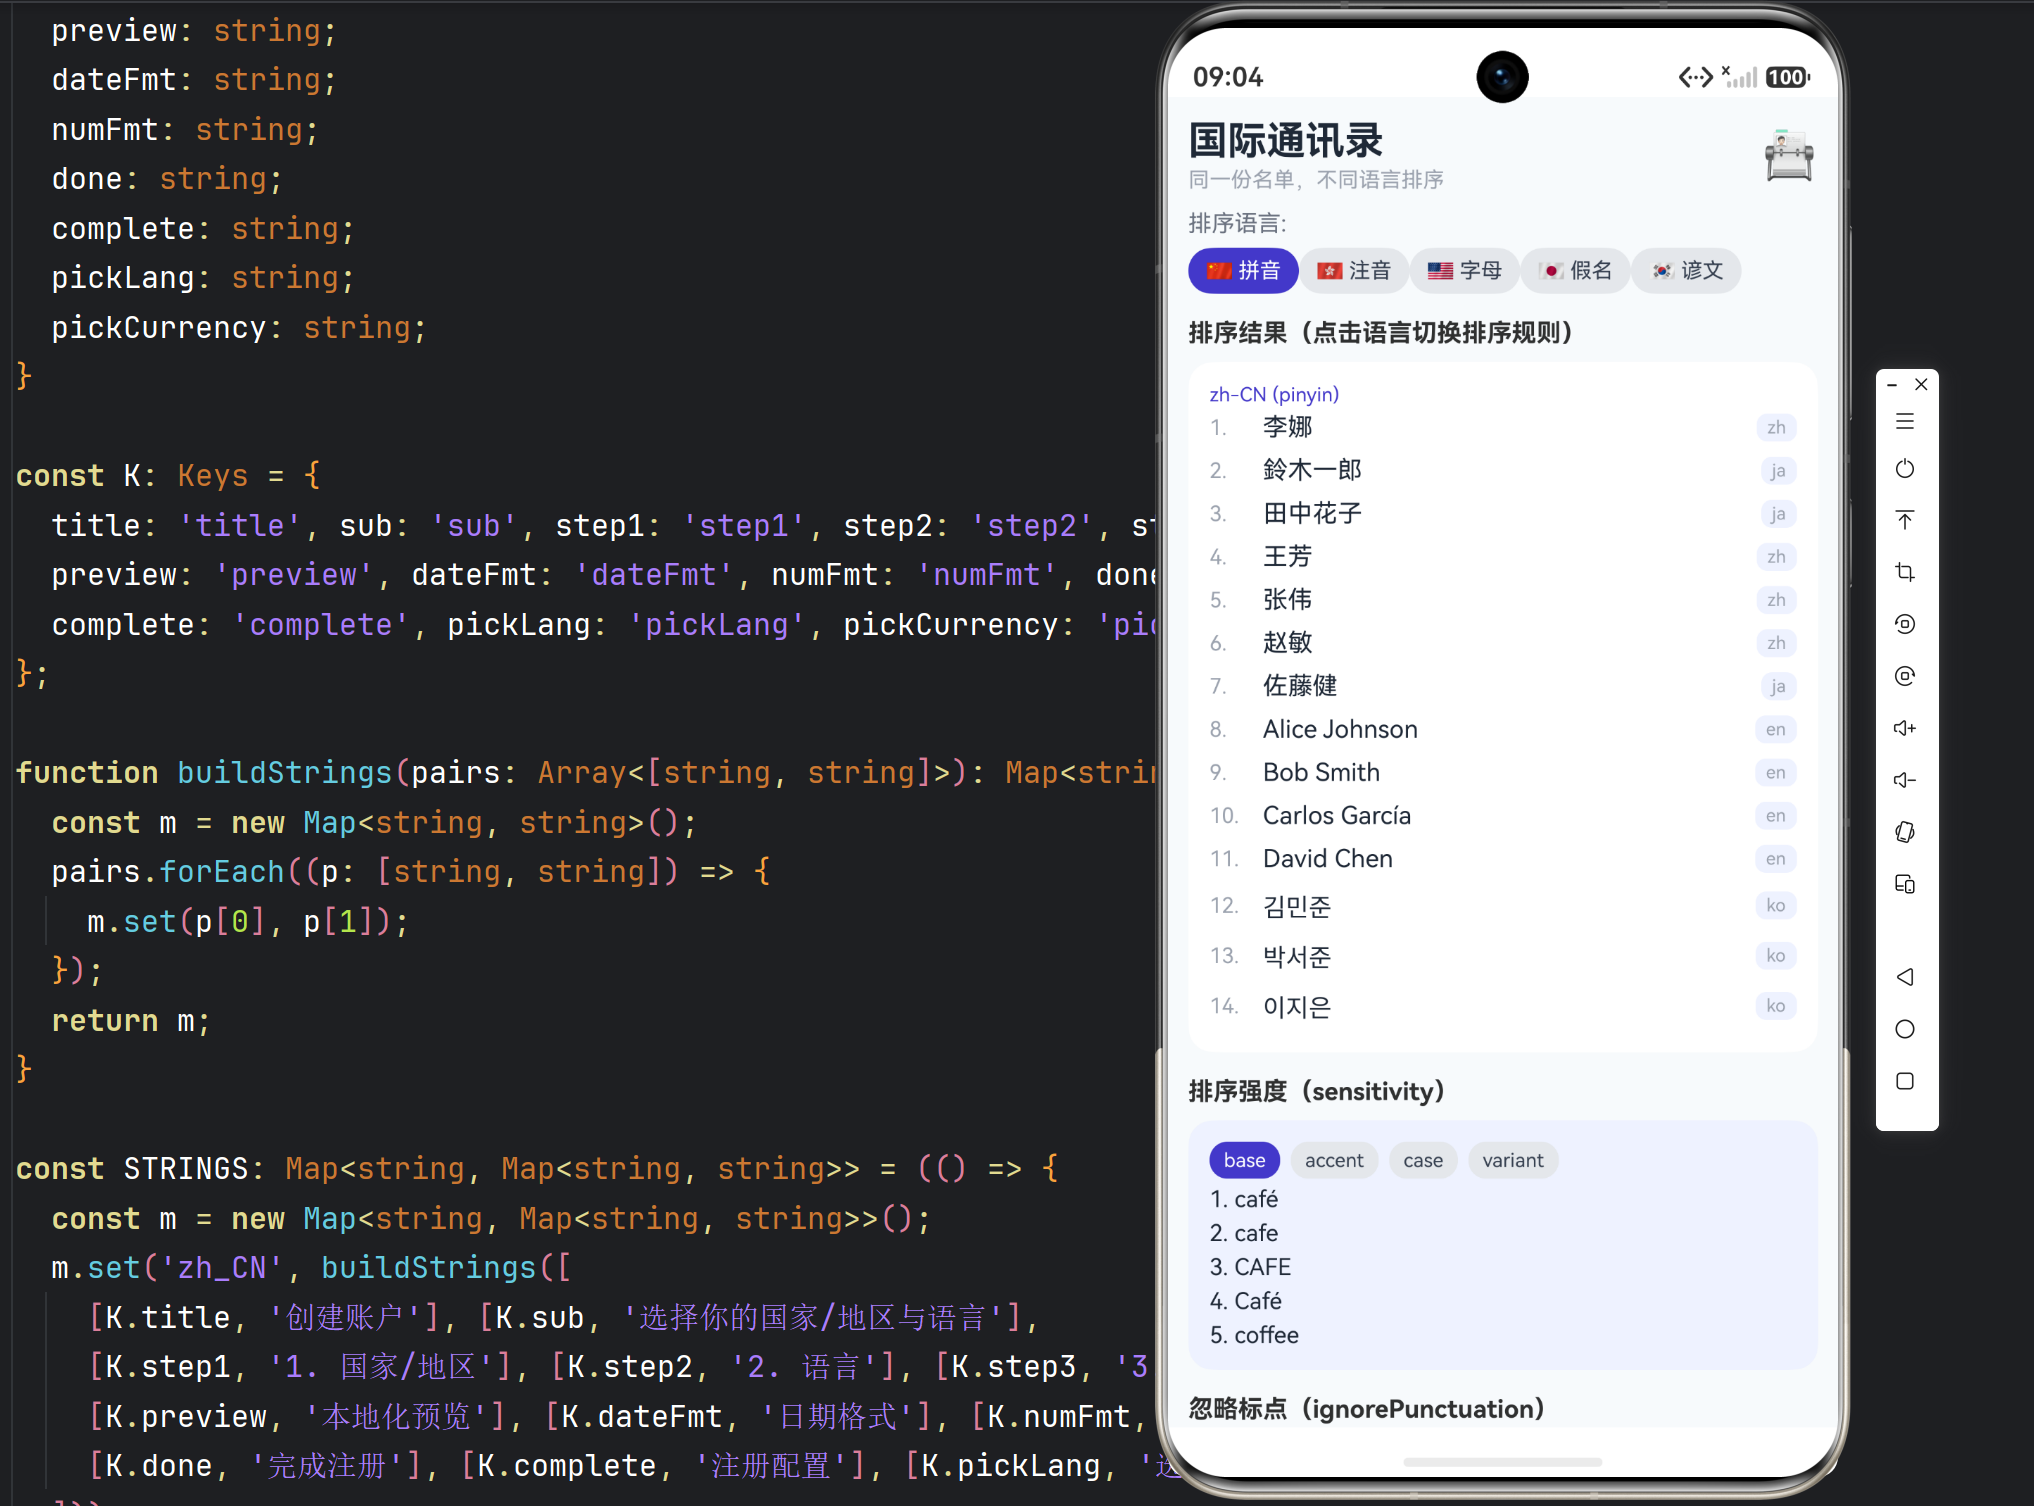Click the emulator rotate screen icon

tap(1905, 624)
